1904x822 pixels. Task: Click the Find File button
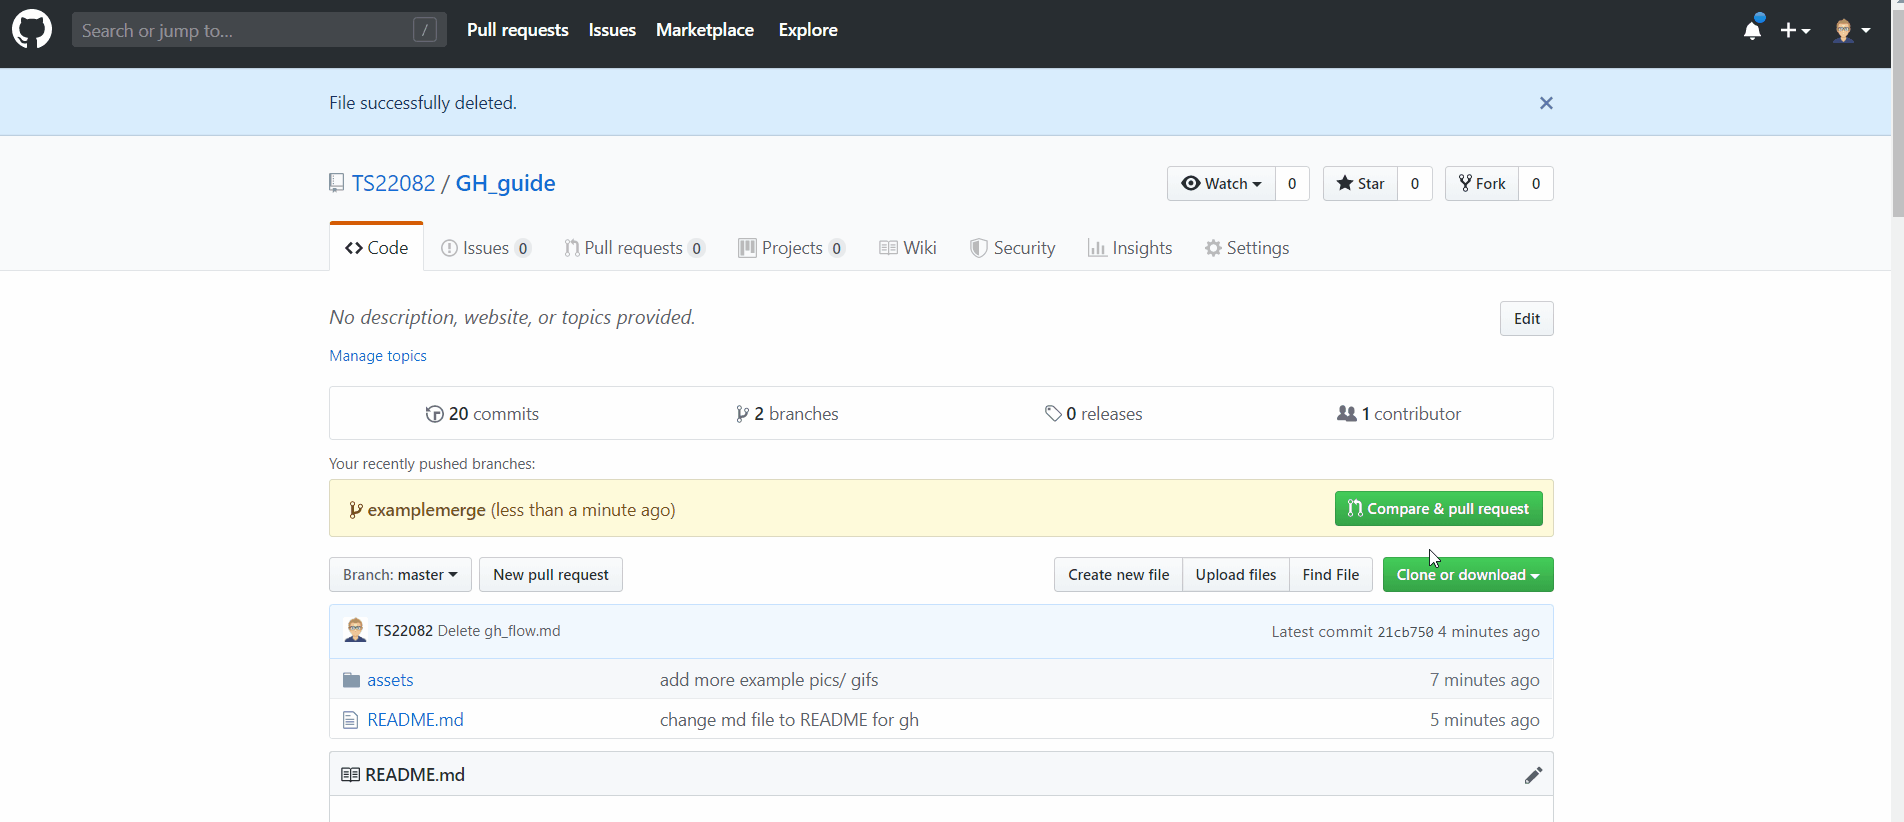point(1331,574)
